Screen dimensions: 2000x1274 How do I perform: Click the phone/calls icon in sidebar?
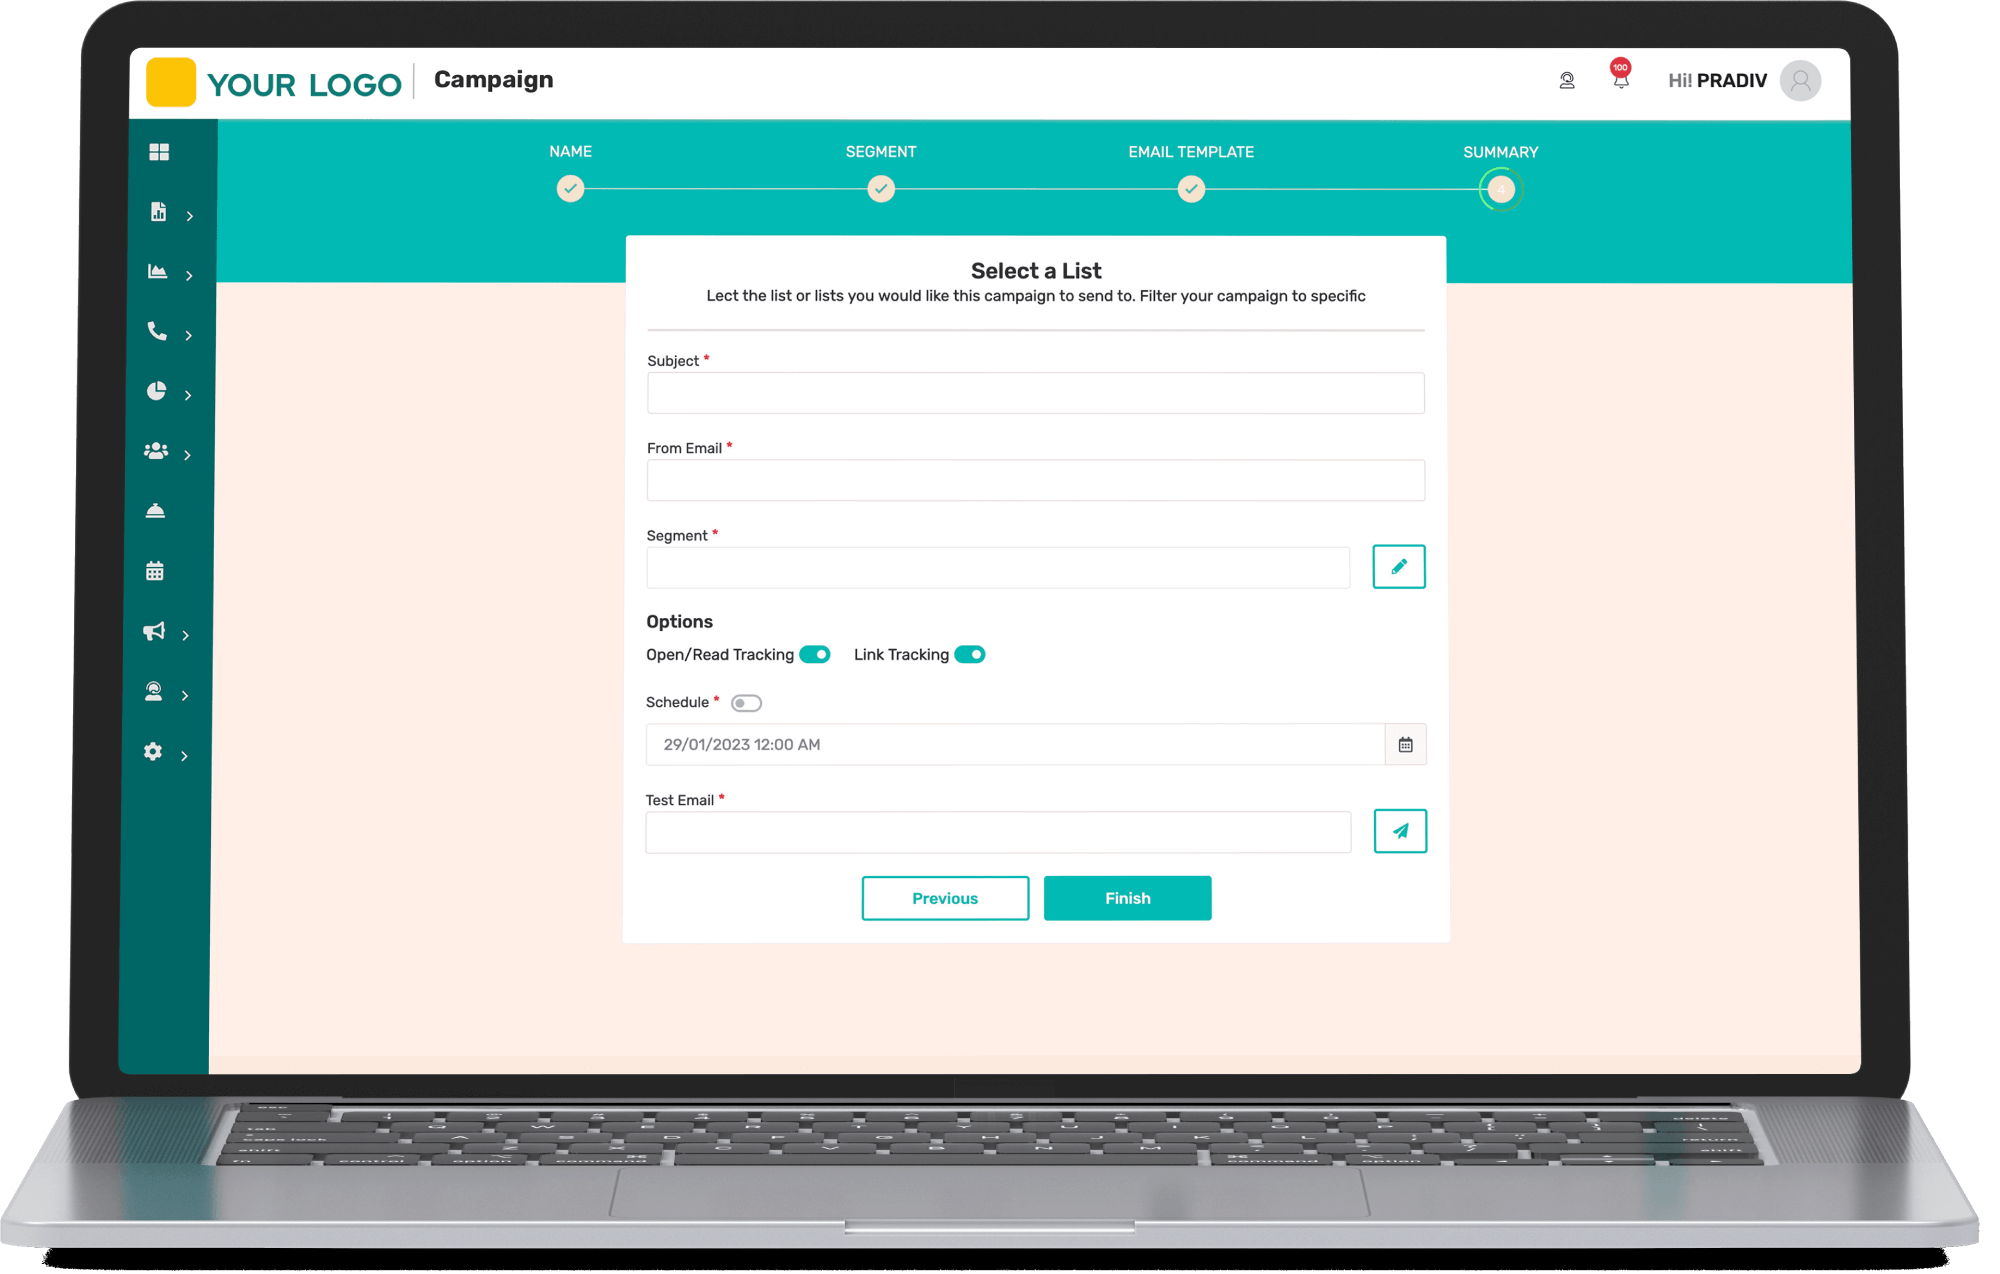(159, 331)
